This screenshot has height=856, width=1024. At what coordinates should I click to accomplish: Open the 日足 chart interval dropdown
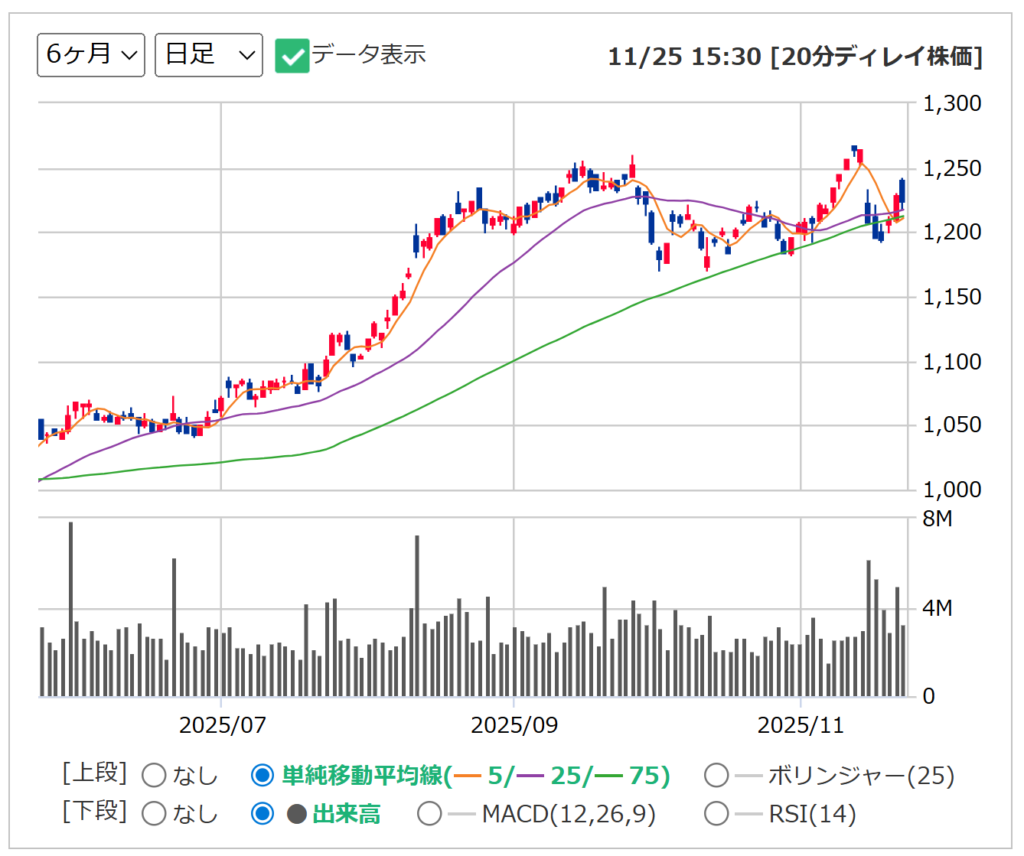[207, 55]
